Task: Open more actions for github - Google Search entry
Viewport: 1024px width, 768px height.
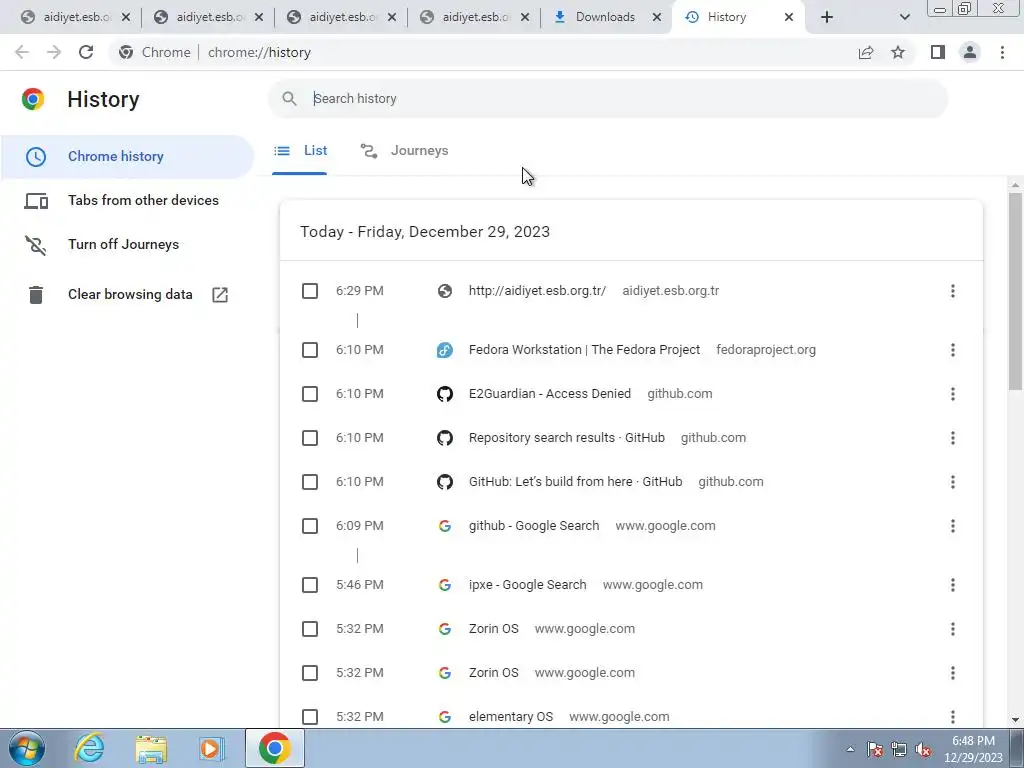Action: (x=953, y=526)
